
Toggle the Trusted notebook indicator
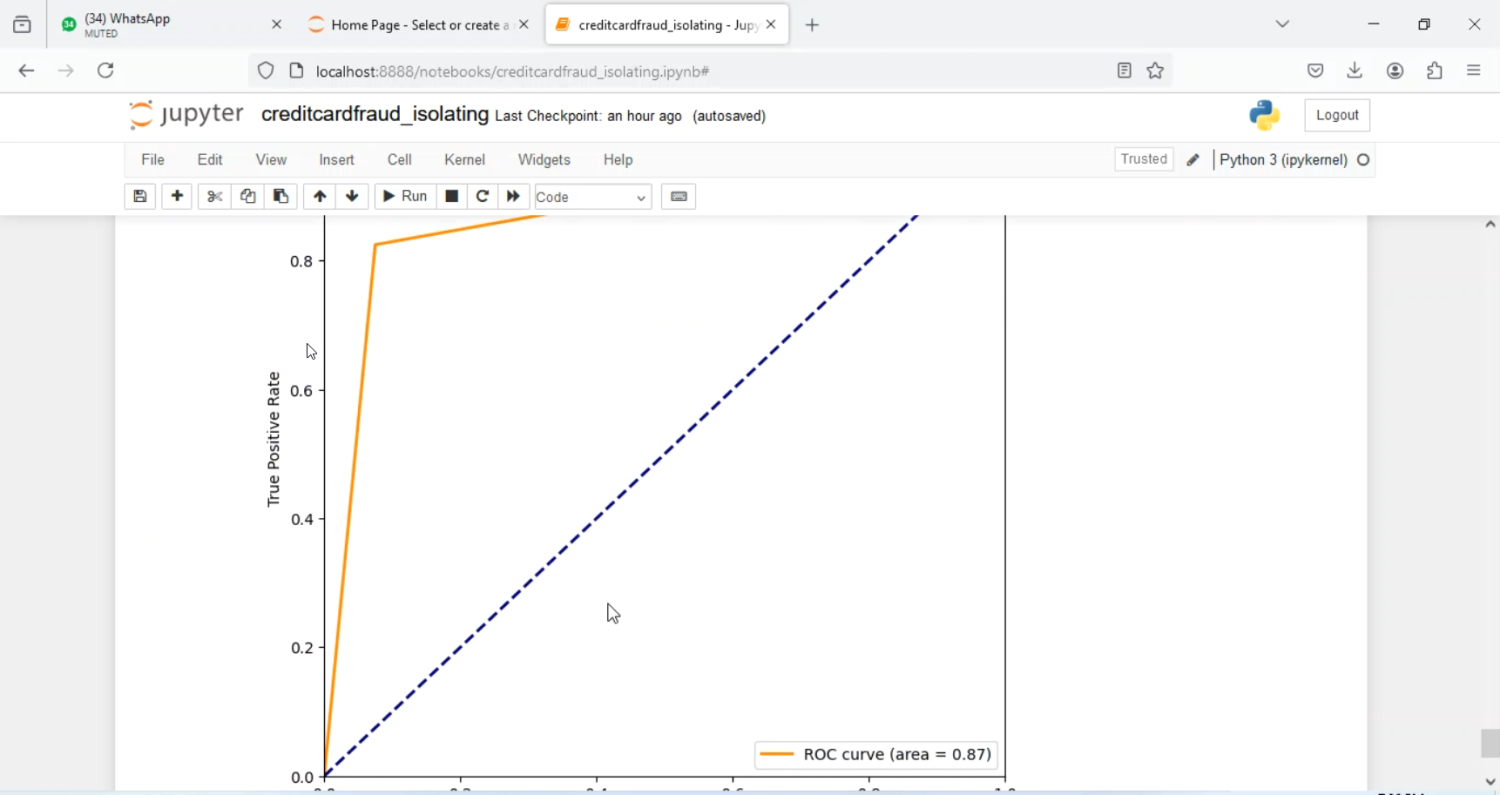[x=1143, y=159]
